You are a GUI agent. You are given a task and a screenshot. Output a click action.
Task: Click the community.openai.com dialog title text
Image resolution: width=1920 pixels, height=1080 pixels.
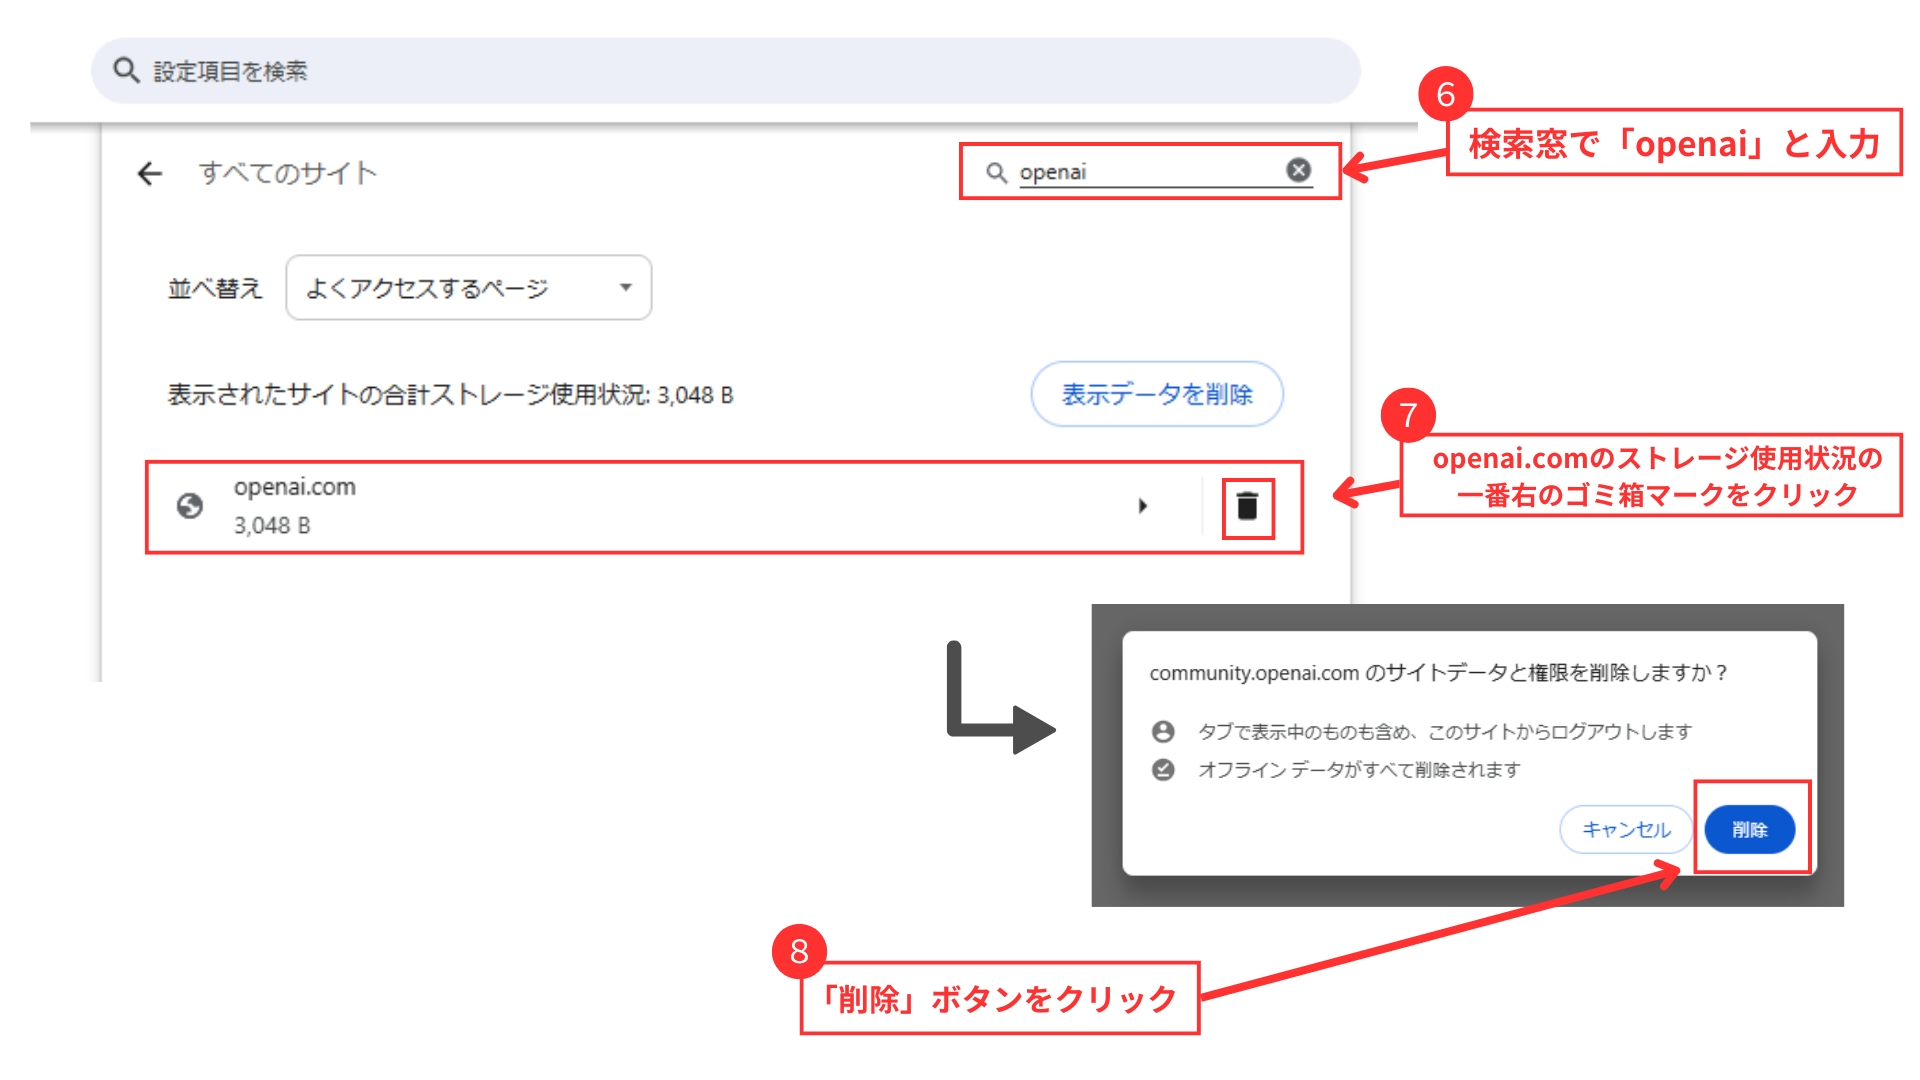coord(1438,673)
